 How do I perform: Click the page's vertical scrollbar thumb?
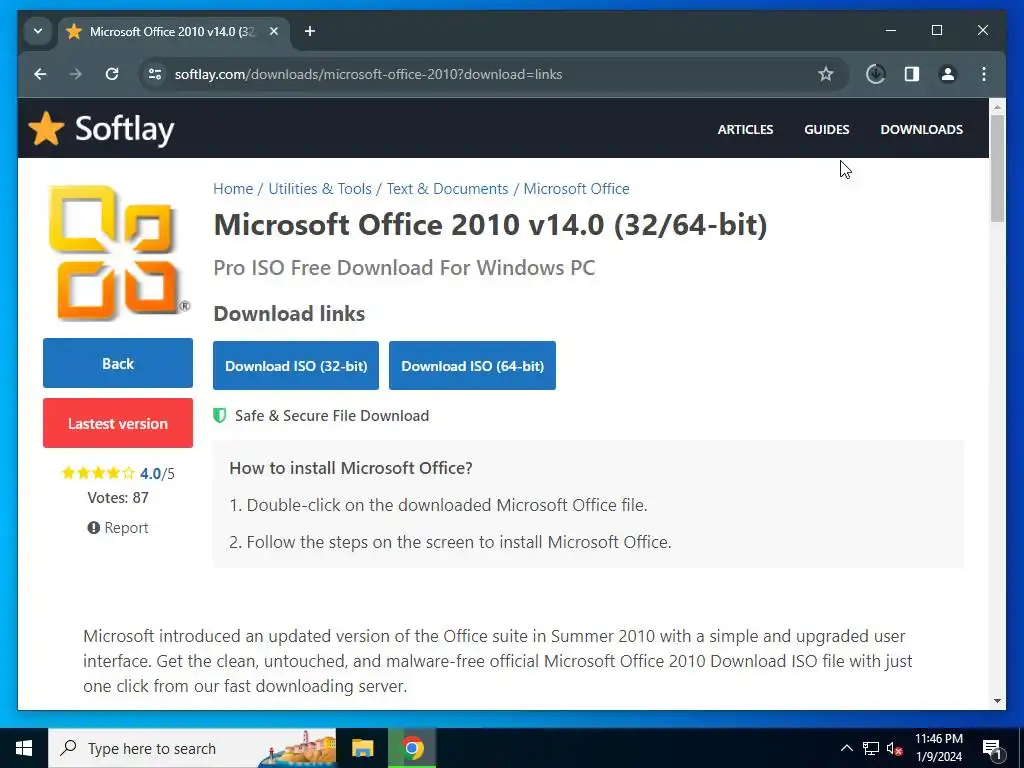tap(997, 168)
